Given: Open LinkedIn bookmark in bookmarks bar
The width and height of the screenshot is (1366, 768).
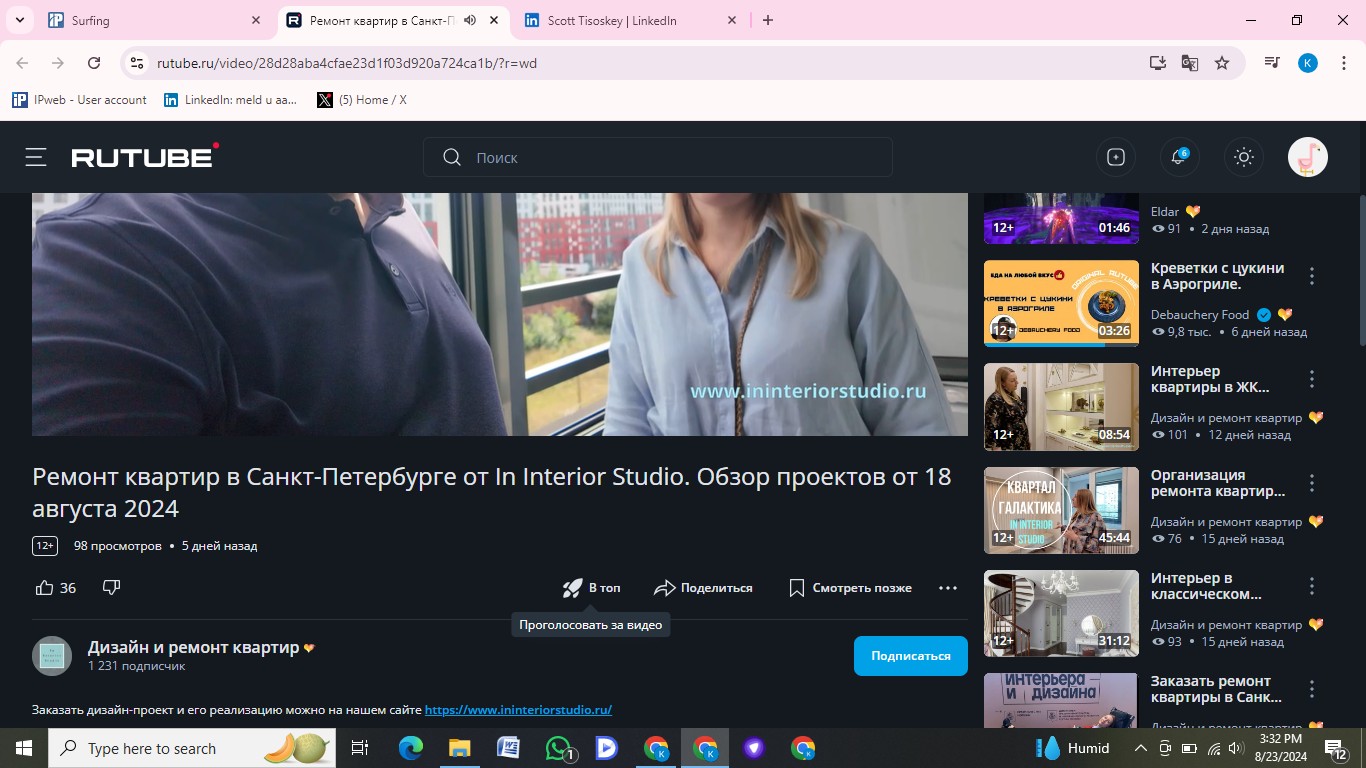Looking at the screenshot, I should [230, 100].
